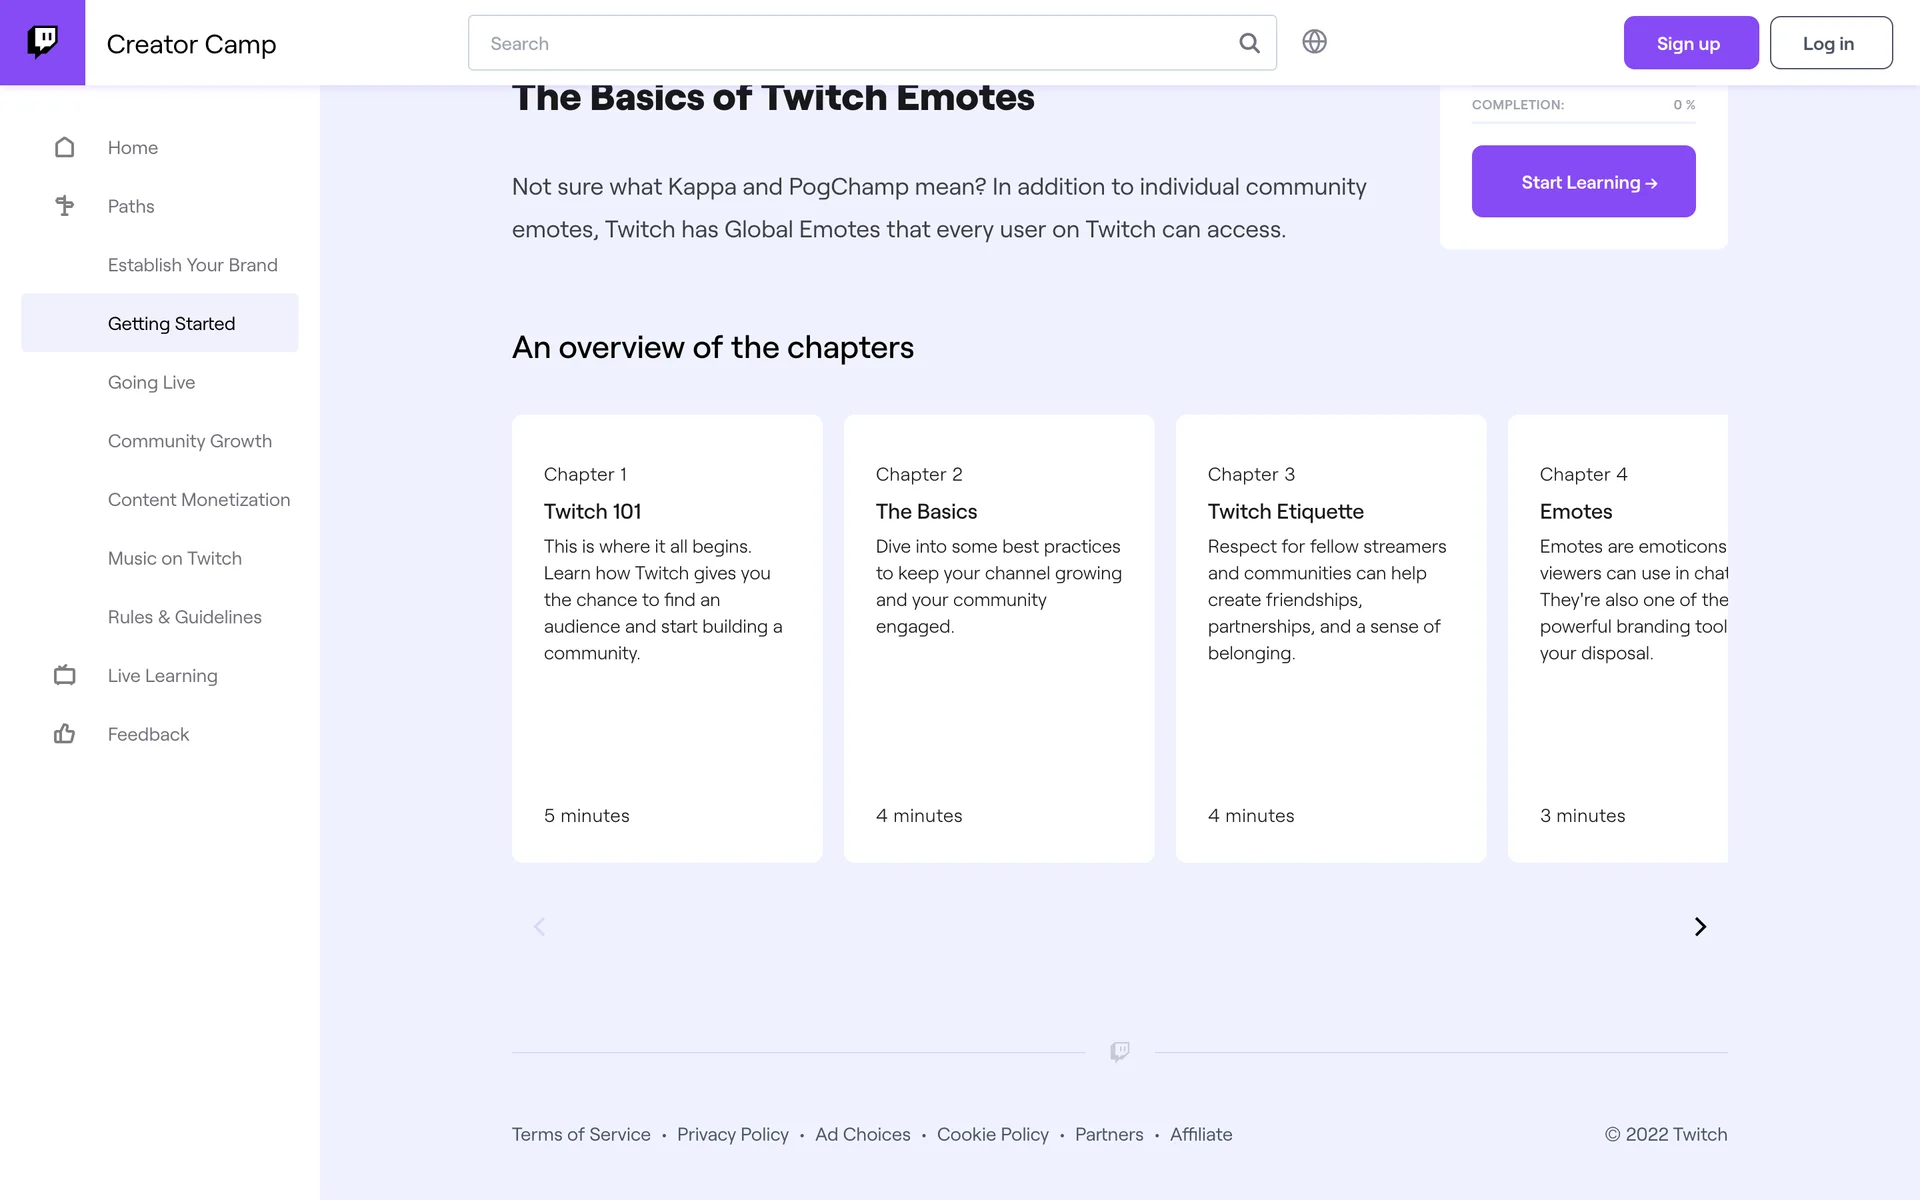Screen dimensions: 1920x1200
Task: Click the Sign up button
Action: [1690, 43]
